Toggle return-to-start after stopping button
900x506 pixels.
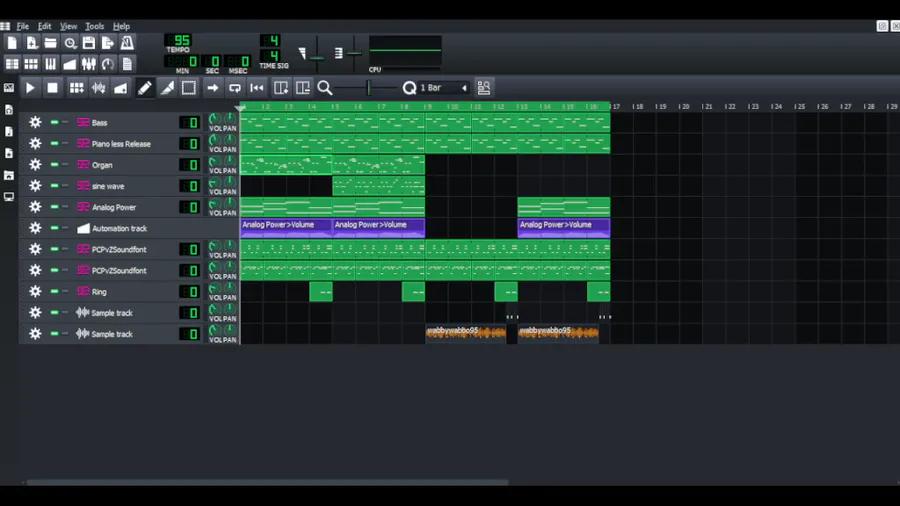pos(257,88)
